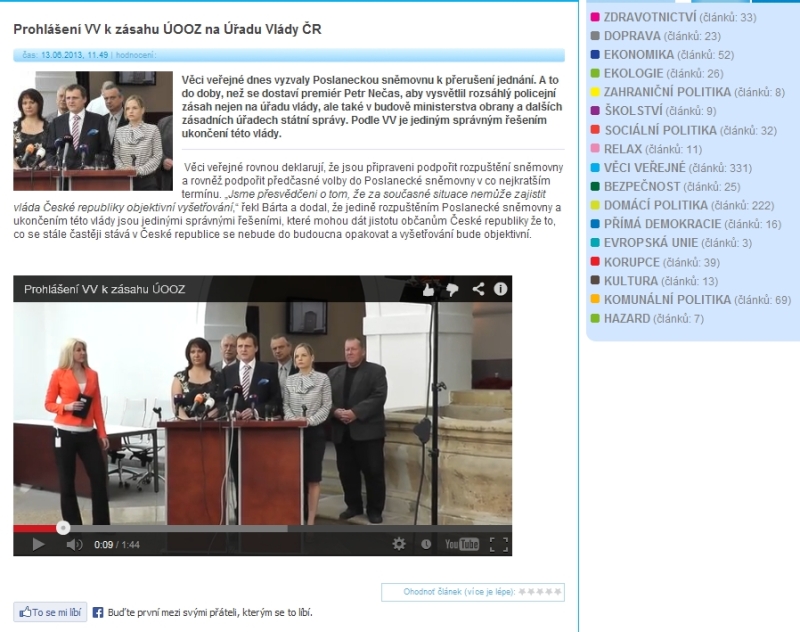Dislike the video with thumbs-down icon

(452, 289)
